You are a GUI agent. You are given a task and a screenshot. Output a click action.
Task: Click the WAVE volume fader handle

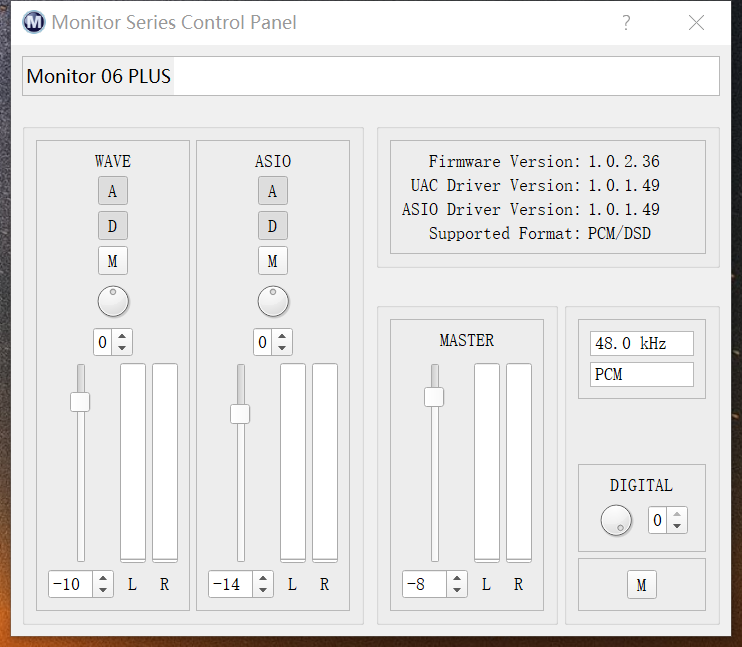click(80, 402)
